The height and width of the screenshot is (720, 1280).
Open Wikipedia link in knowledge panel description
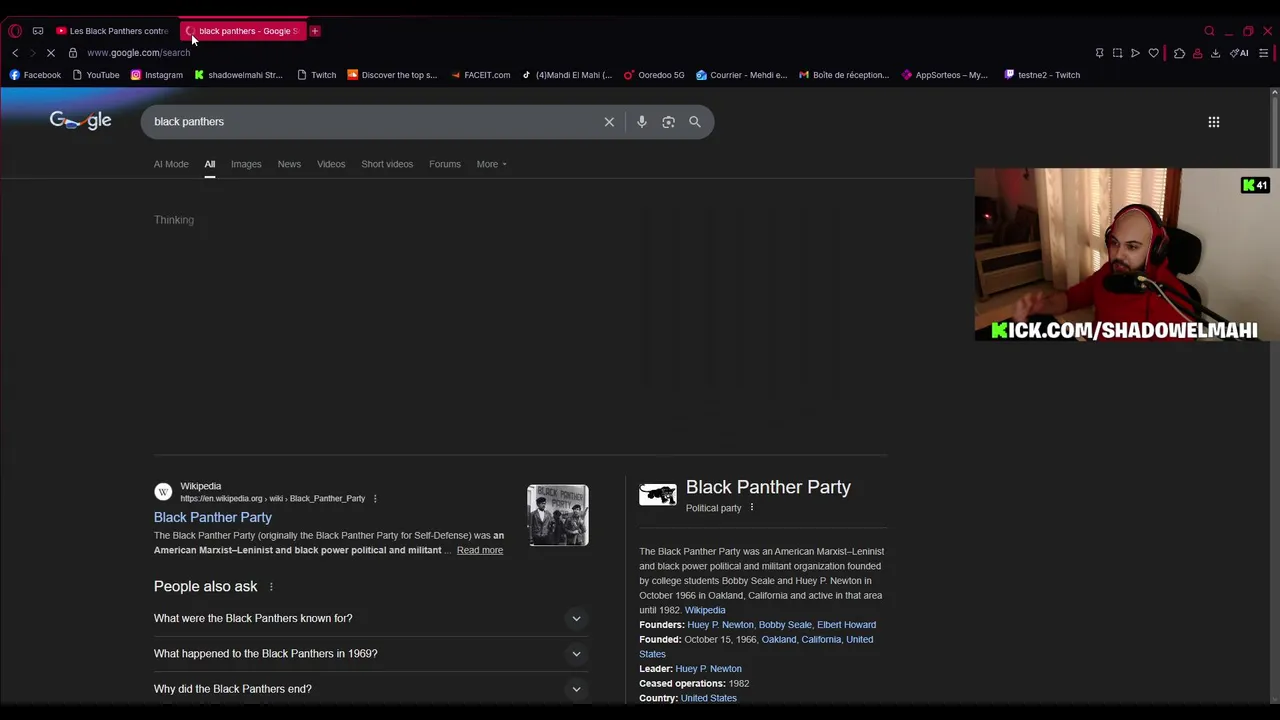click(705, 610)
